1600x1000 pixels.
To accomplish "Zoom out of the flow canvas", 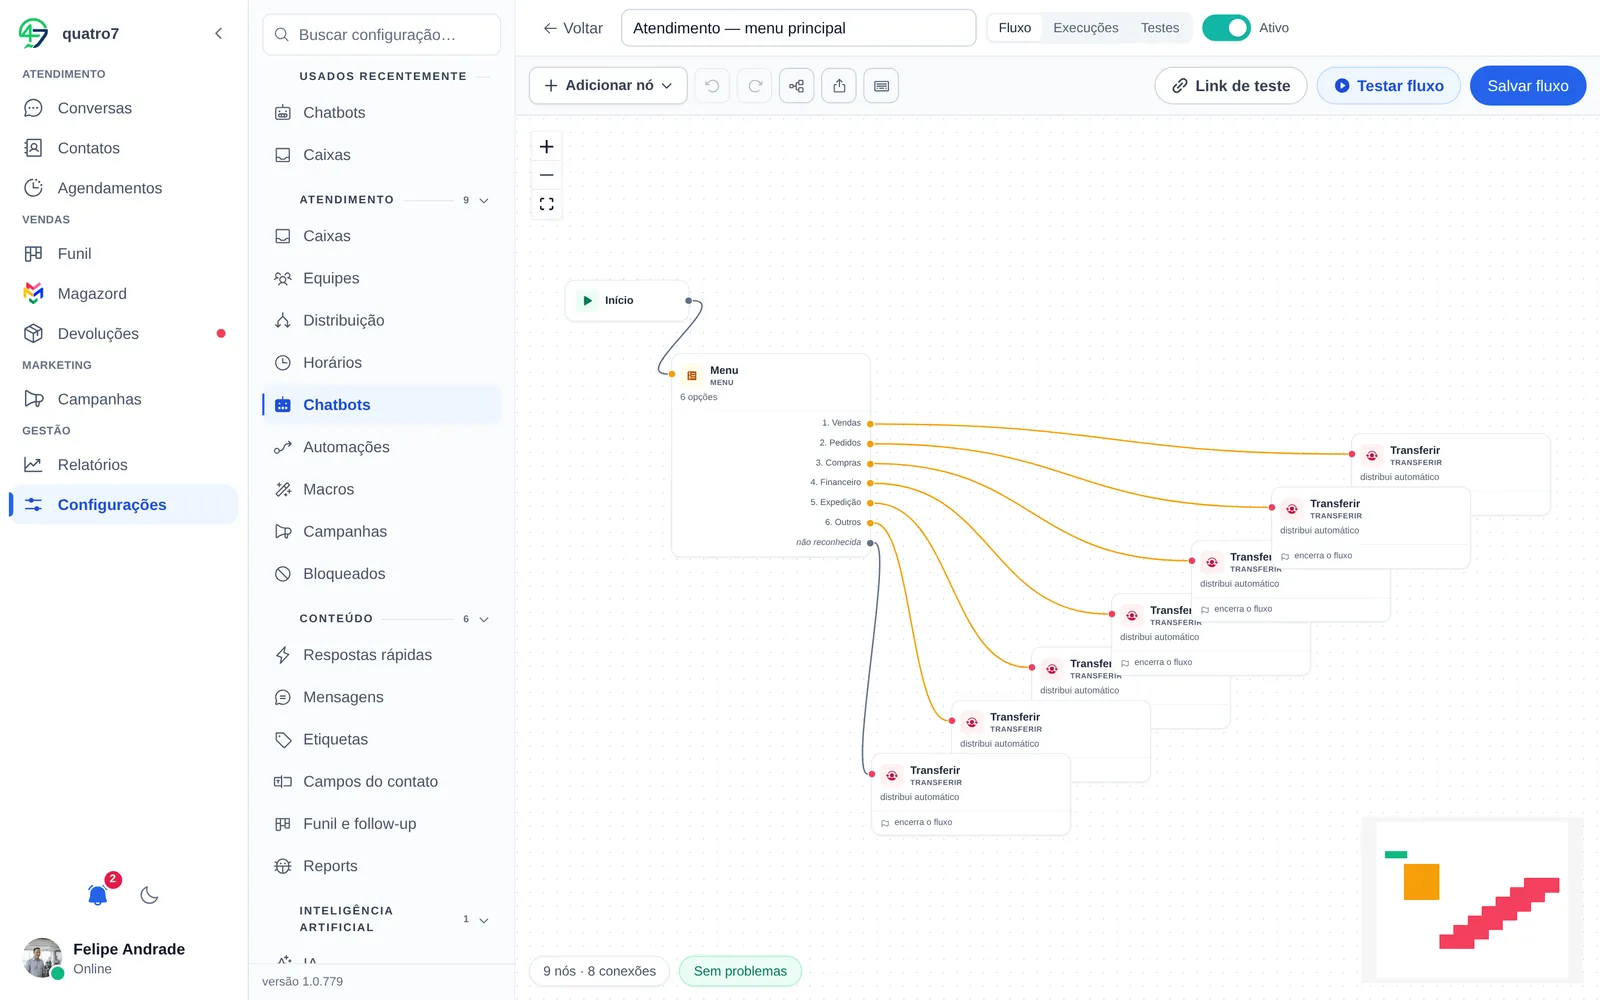I will [547, 175].
